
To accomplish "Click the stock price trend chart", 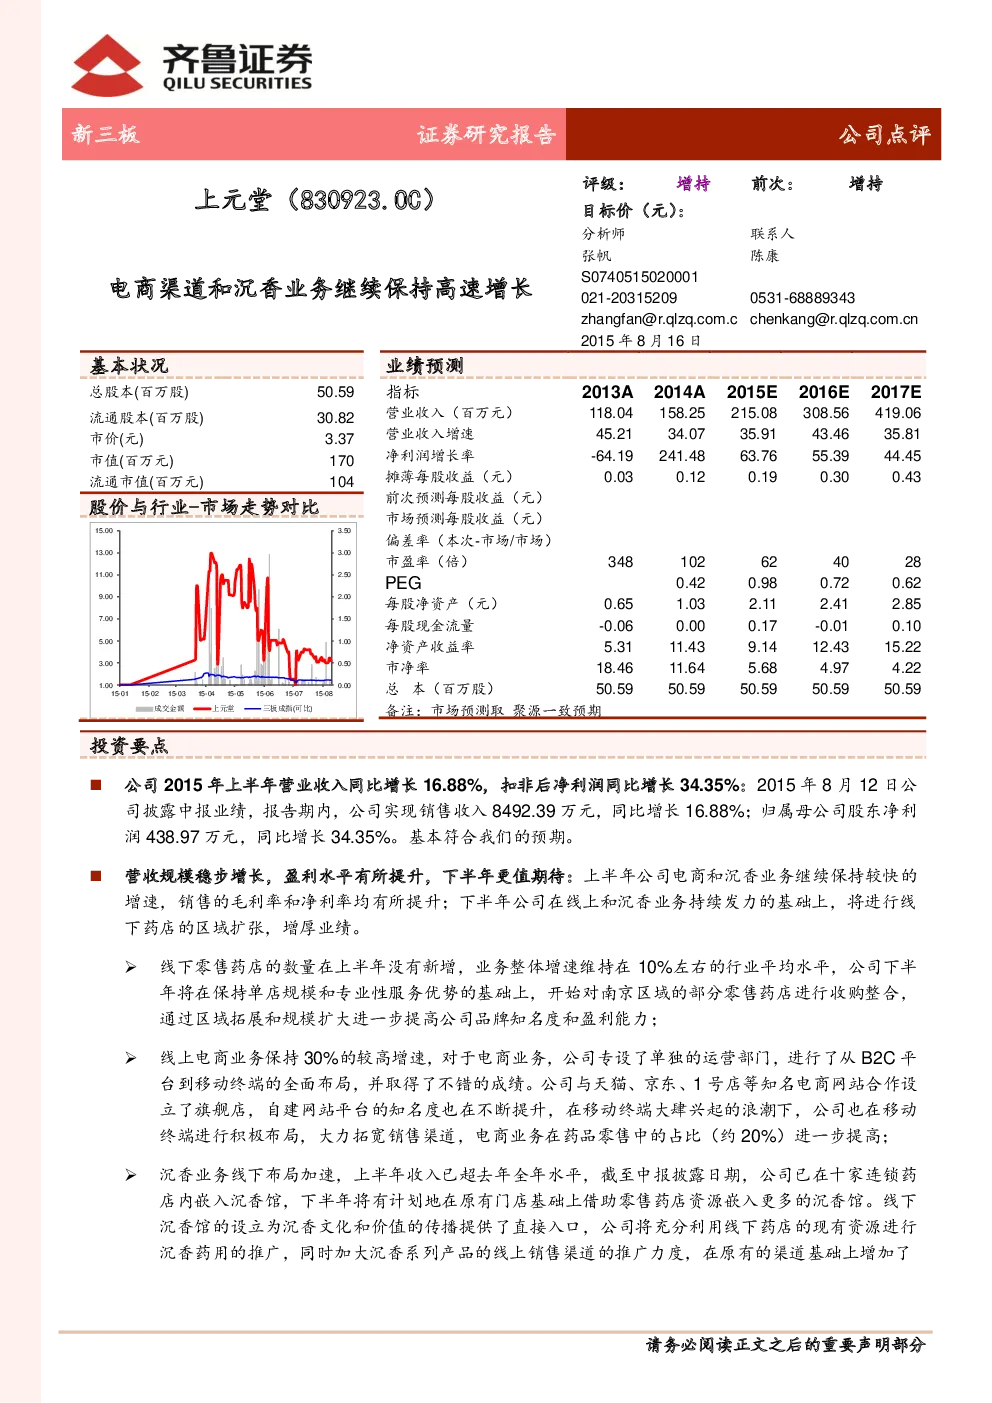I will pyautogui.click(x=223, y=618).
